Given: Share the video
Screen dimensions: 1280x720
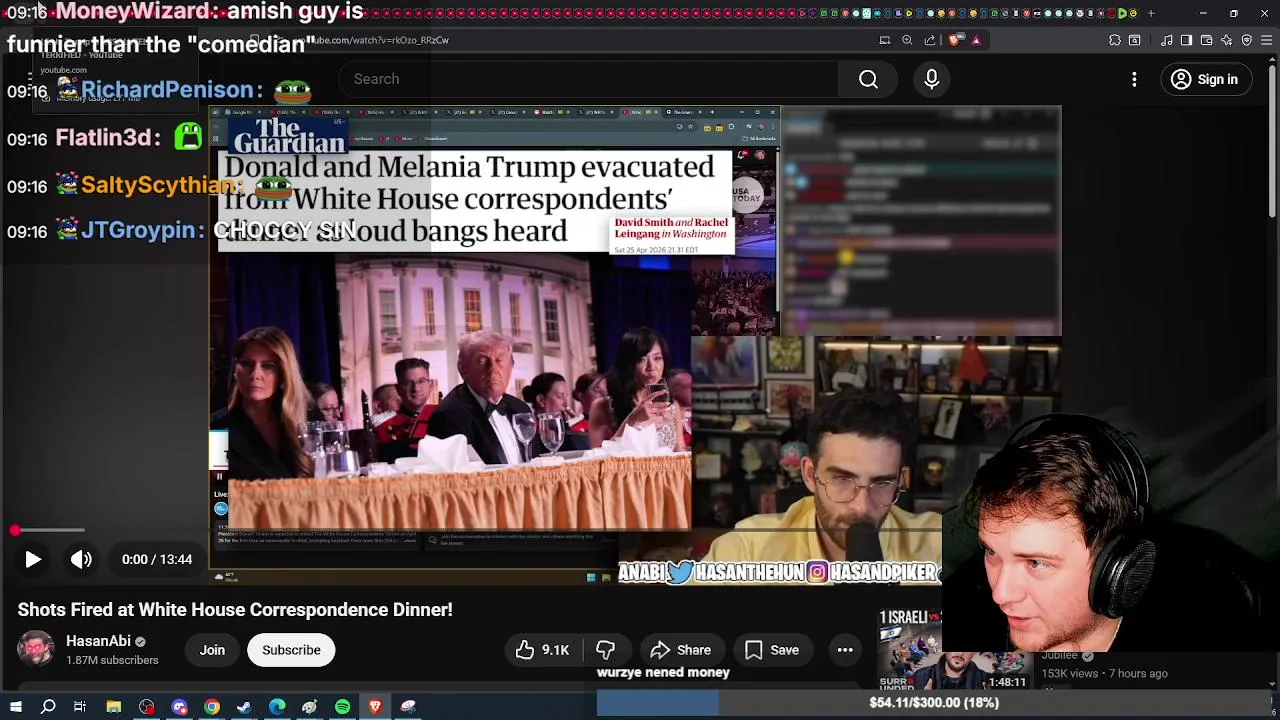Looking at the screenshot, I should pos(680,650).
